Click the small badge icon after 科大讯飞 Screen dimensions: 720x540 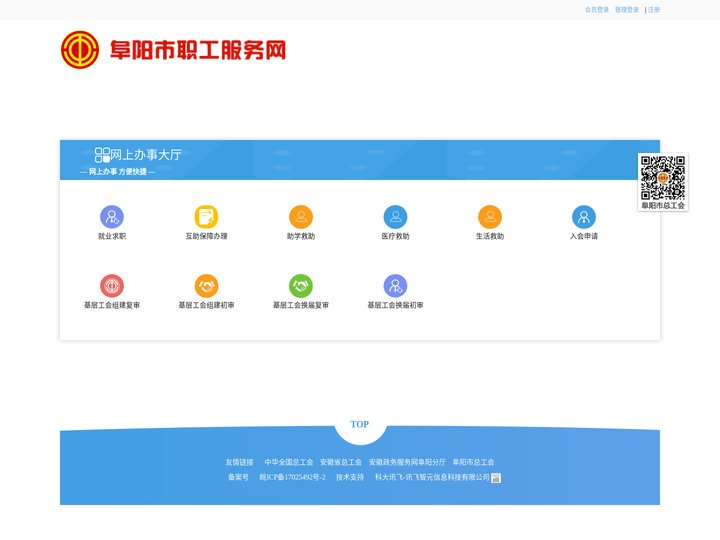pyautogui.click(x=496, y=478)
